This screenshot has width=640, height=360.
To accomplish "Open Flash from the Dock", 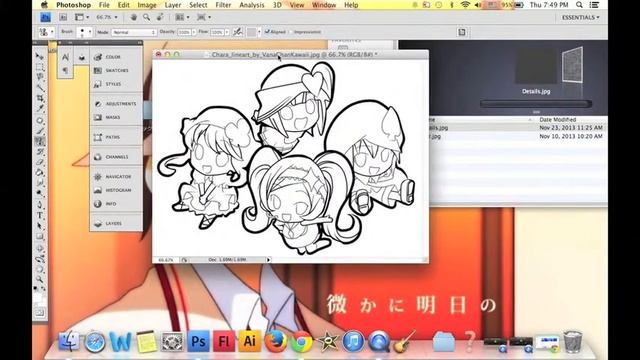I will click(x=224, y=341).
